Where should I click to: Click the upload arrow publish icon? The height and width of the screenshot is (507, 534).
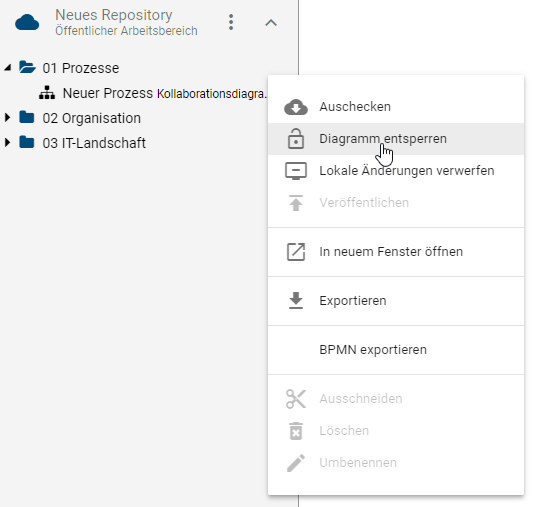(296, 203)
